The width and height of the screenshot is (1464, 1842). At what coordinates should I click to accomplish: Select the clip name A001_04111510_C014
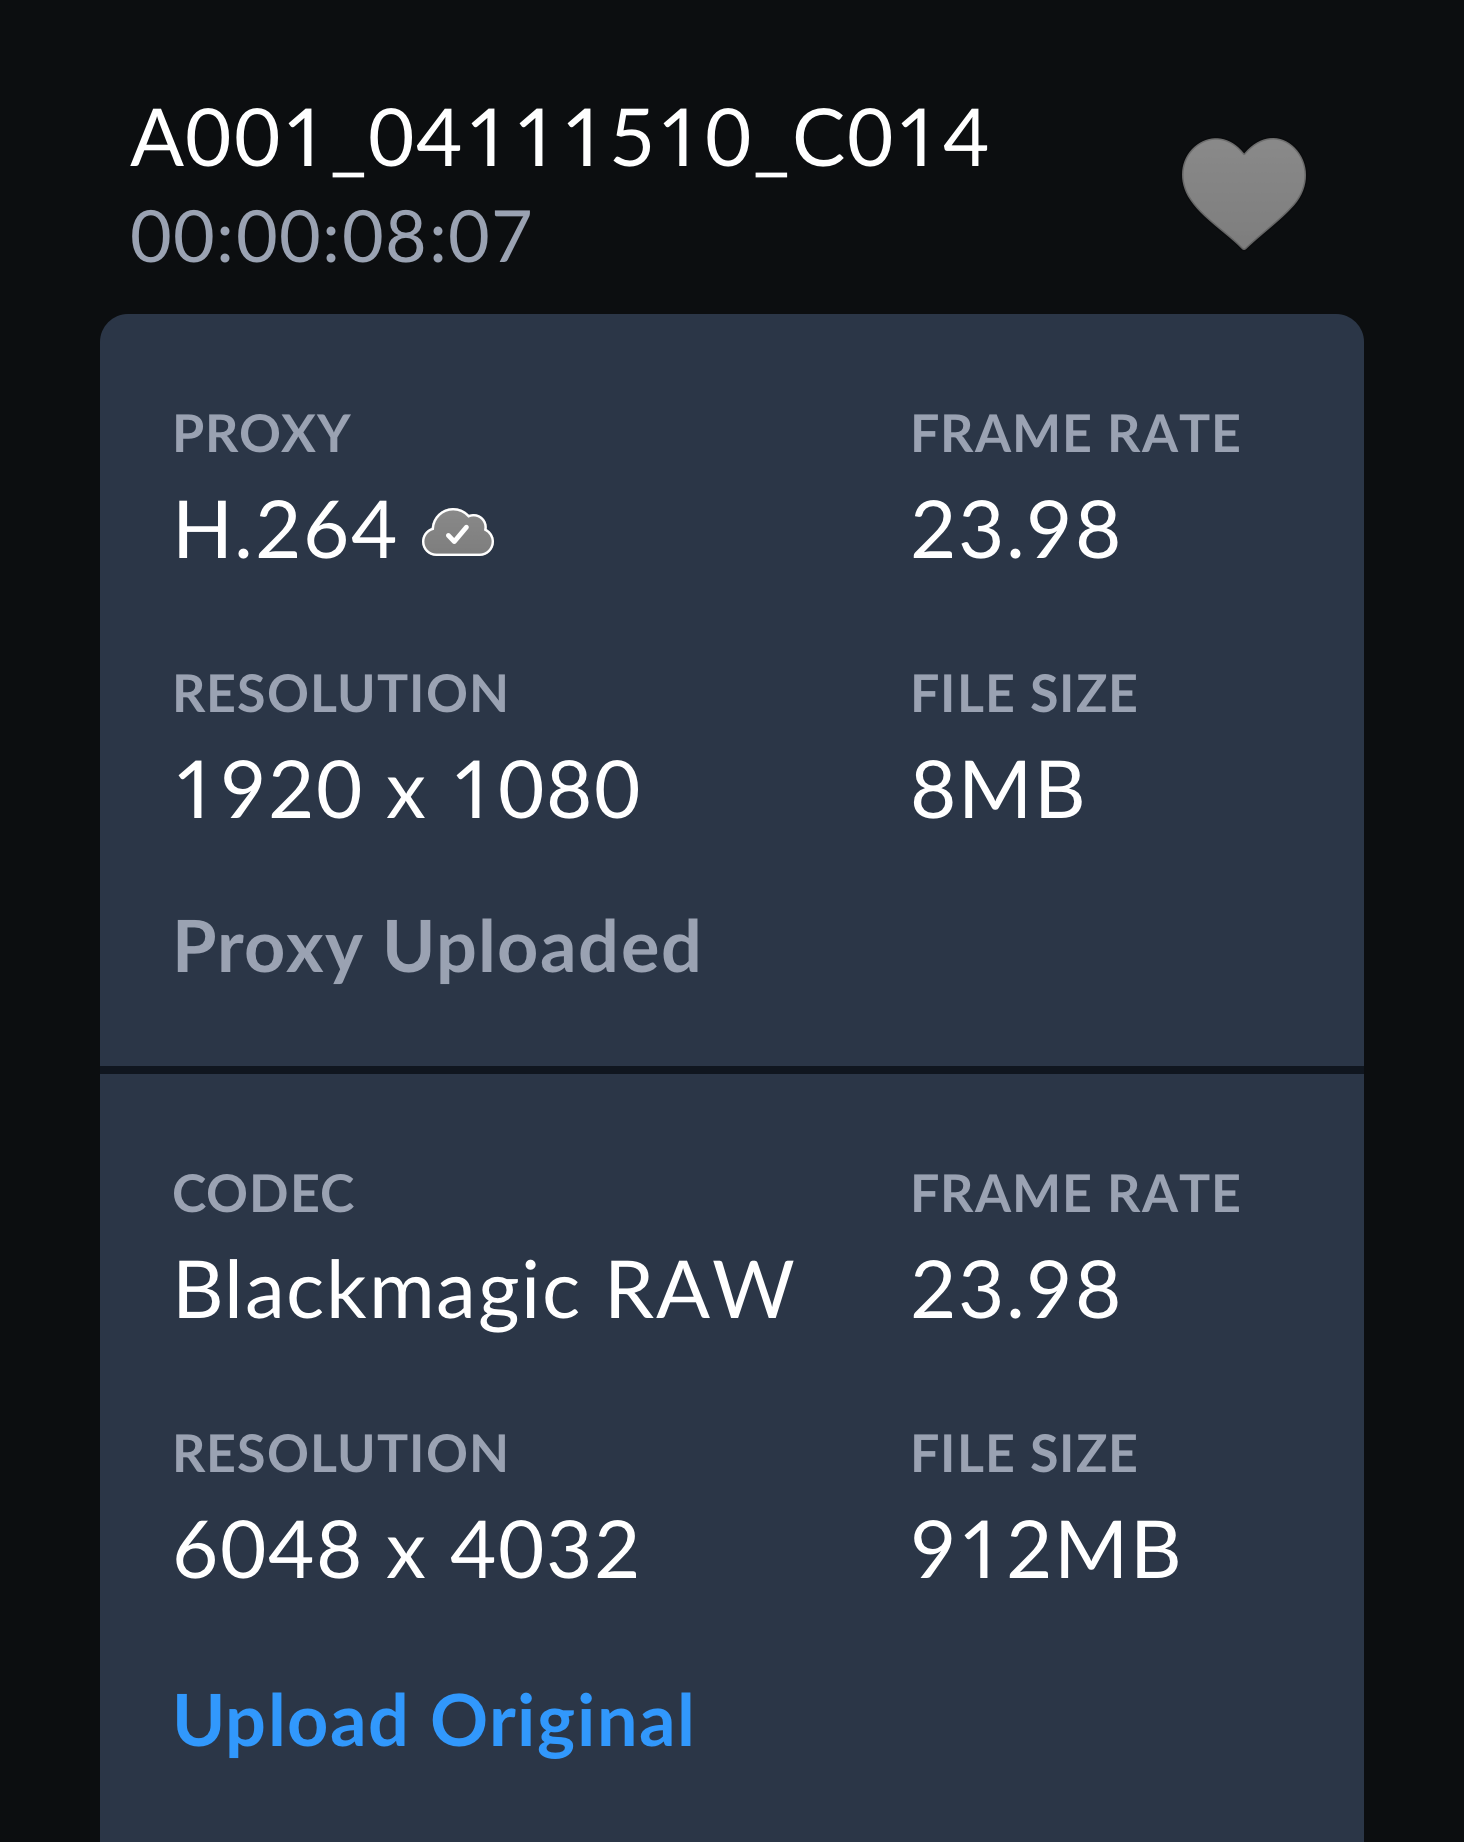tap(559, 138)
